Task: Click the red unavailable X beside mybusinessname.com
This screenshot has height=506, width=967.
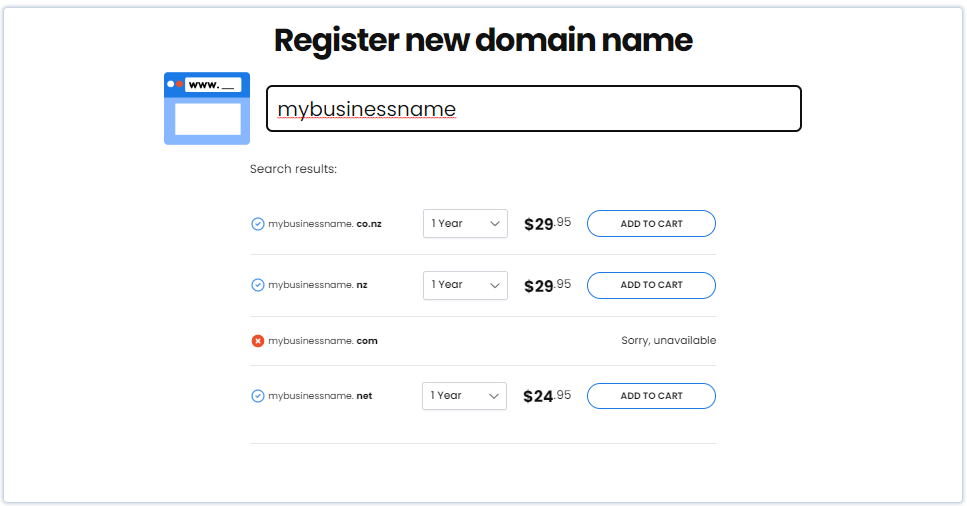Action: pyautogui.click(x=258, y=341)
